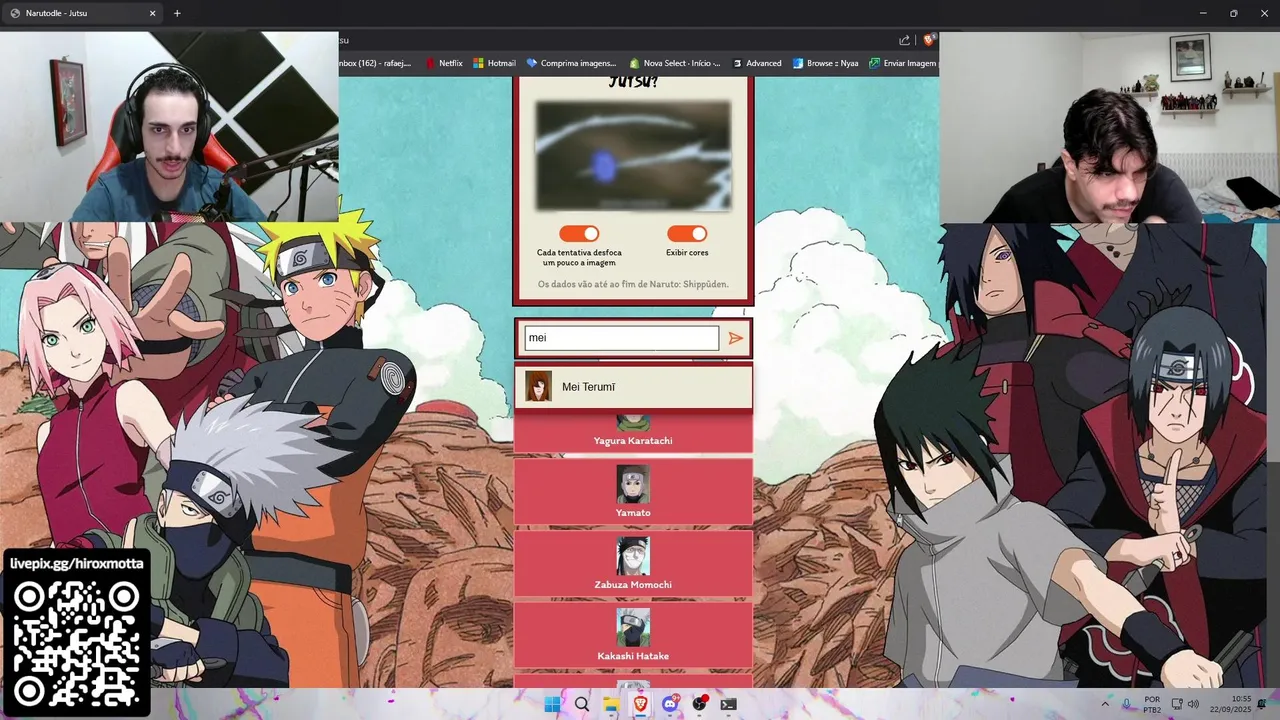
Task: Open the Nova Select bookmark
Action: [675, 63]
